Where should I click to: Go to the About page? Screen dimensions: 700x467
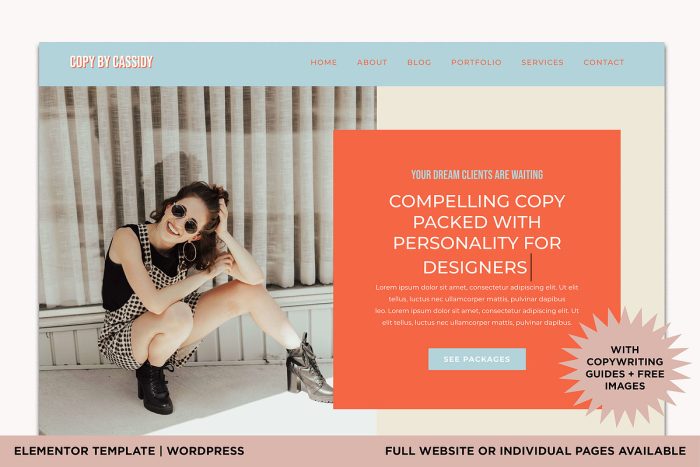pyautogui.click(x=372, y=63)
